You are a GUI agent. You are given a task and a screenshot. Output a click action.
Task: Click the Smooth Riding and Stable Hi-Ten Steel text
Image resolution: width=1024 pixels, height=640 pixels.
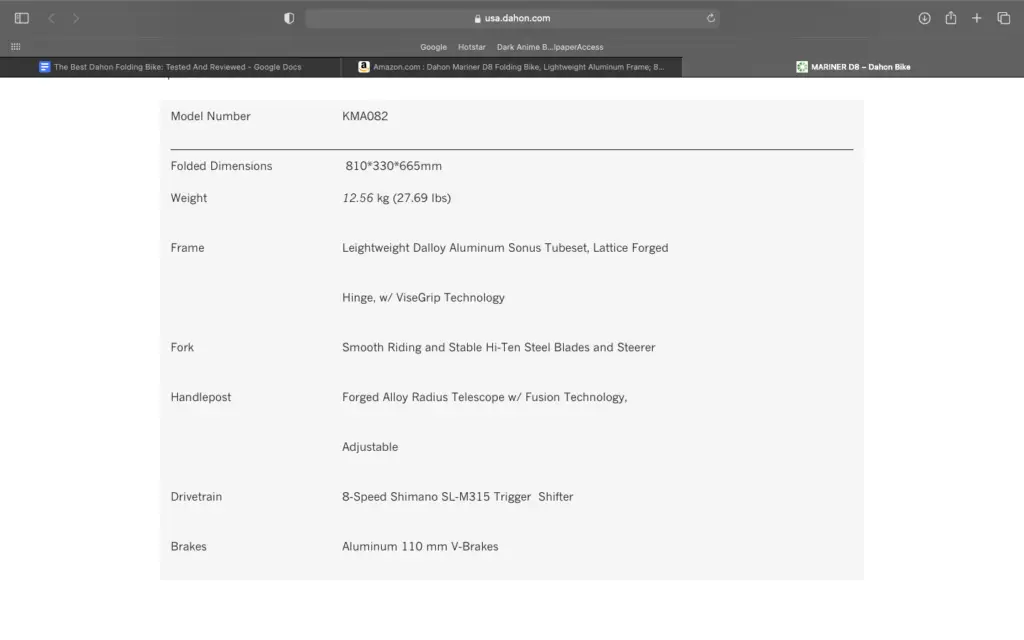498,347
